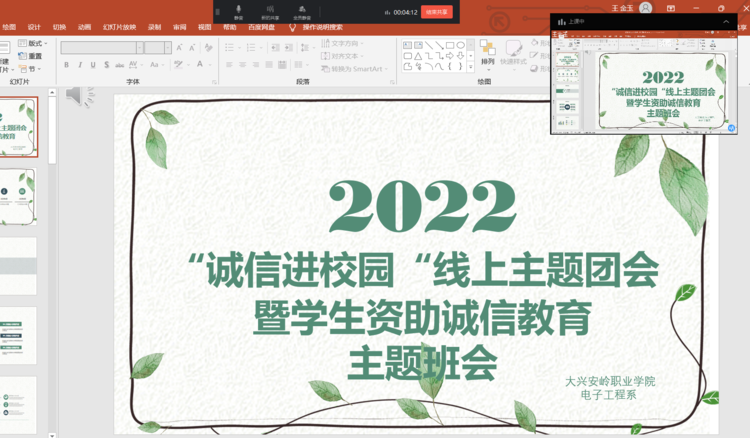Select the arrow line shape
Screen dimensions: 750x438
click(x=439, y=45)
